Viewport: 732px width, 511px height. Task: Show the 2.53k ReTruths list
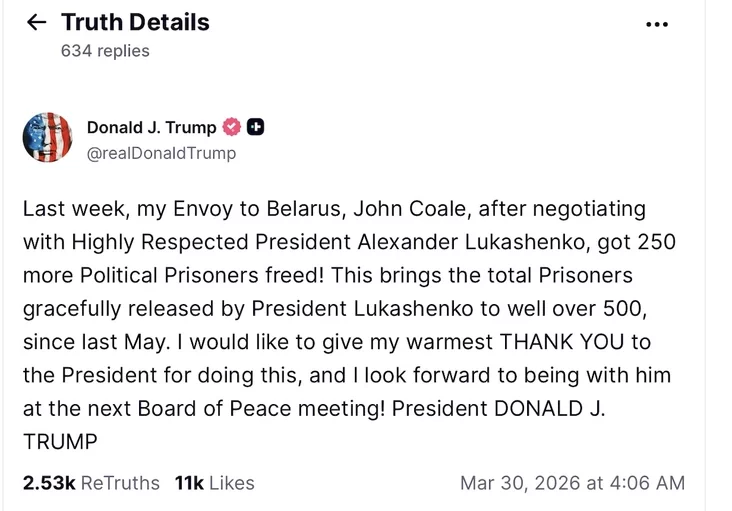coord(91,483)
